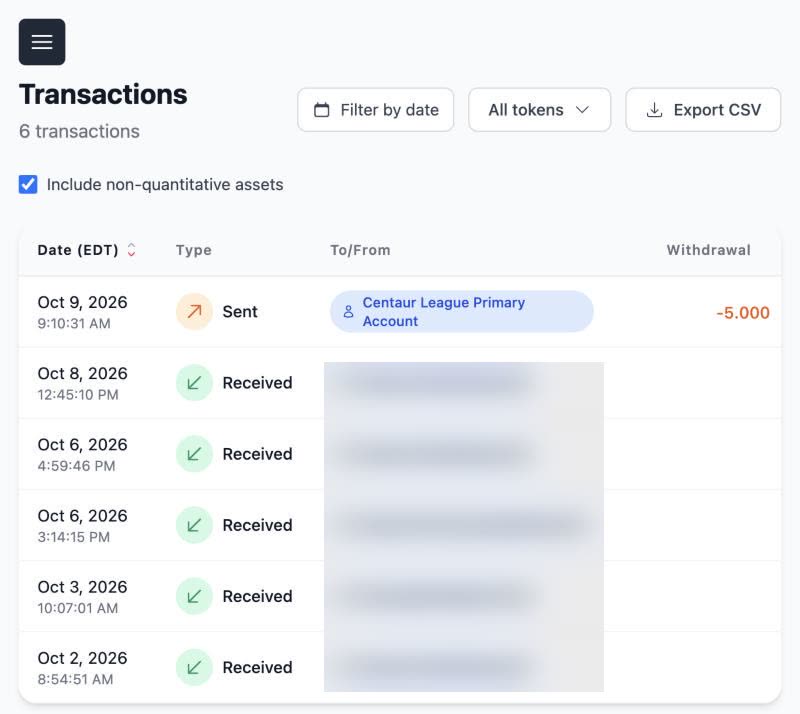Click the download icon in Export CSV
The width and height of the screenshot is (800, 714).
[x=654, y=110]
